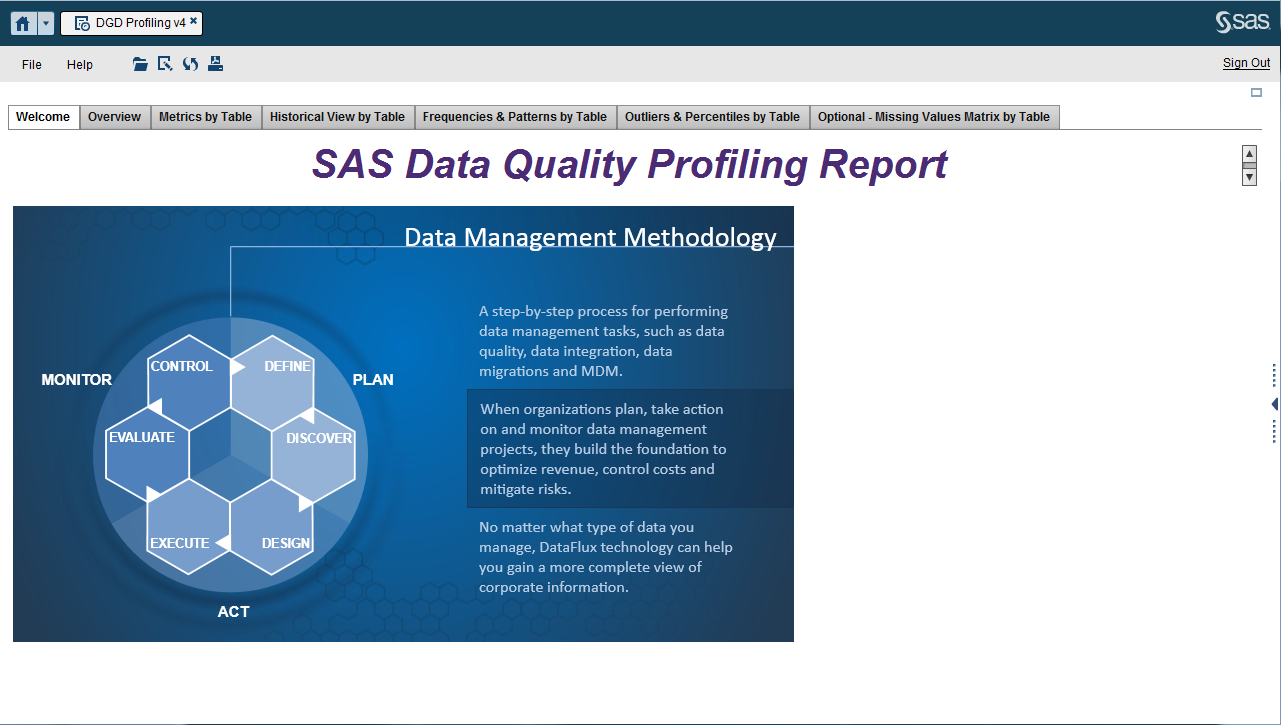The image size is (1281, 725).
Task: Collapse the right panel with the arrow handle
Action: [x=1274, y=404]
